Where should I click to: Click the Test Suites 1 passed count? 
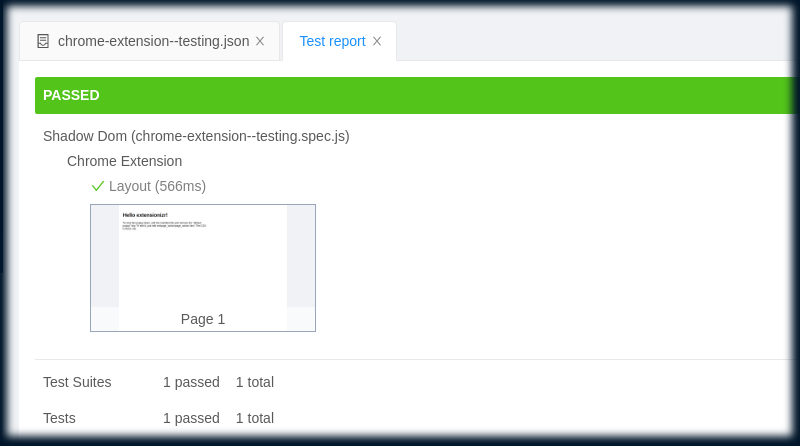[191, 382]
